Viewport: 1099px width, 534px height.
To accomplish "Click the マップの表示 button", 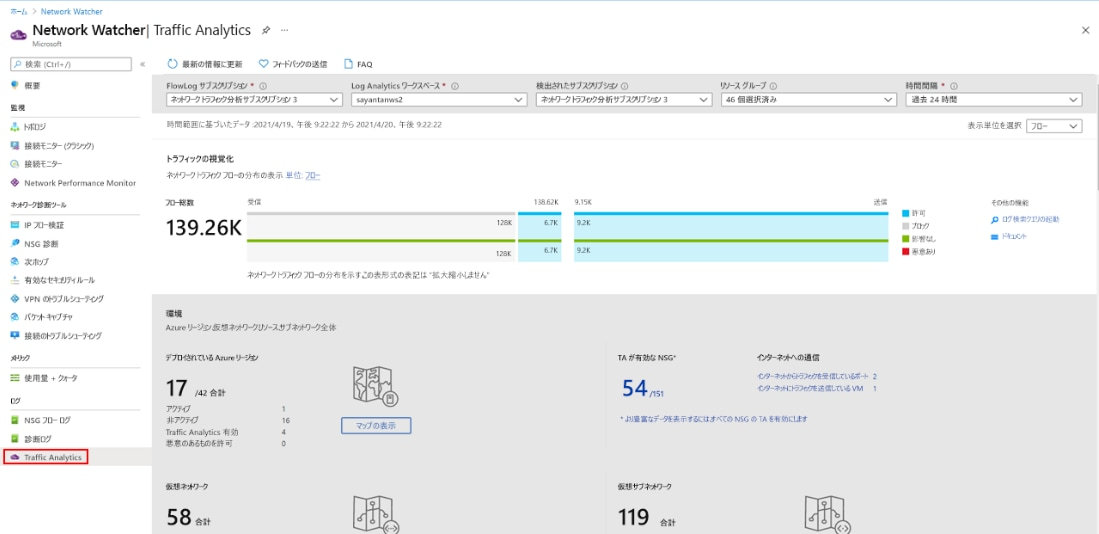I will pos(376,425).
